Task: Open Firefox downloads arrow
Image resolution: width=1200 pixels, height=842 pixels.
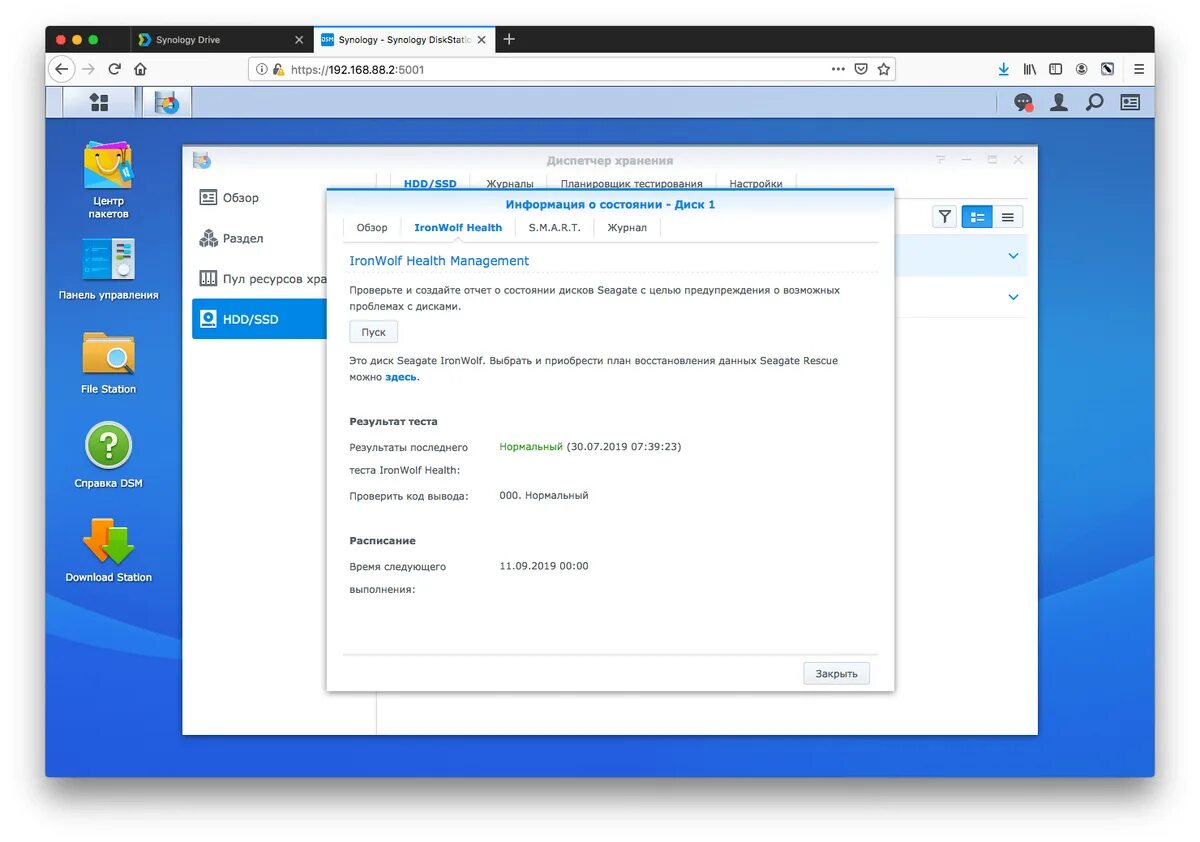Action: tap(1004, 69)
